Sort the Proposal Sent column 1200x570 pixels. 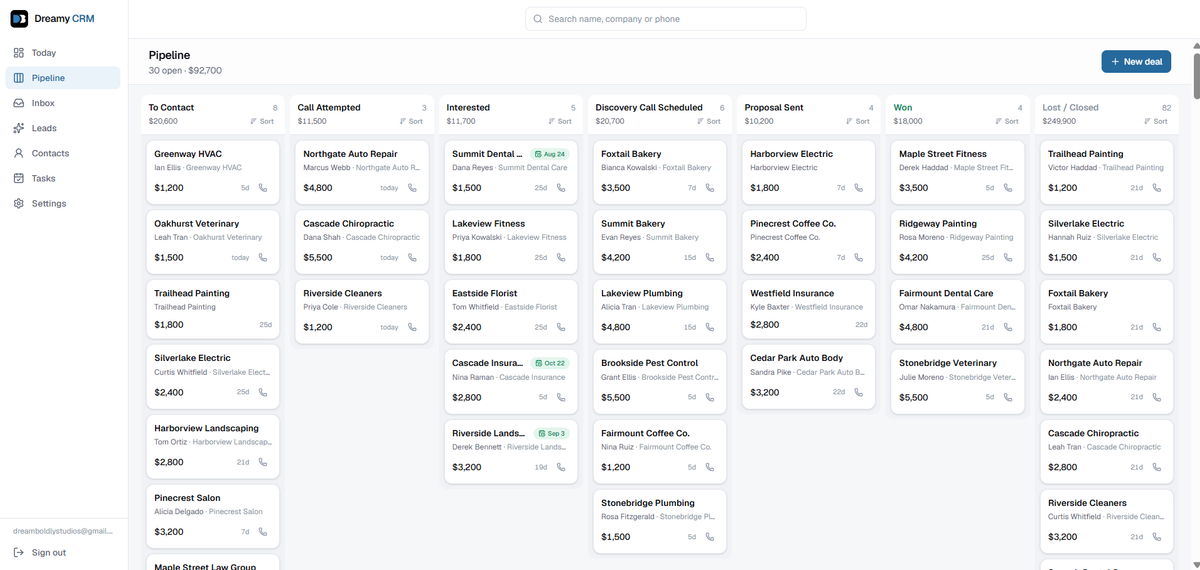coord(860,121)
